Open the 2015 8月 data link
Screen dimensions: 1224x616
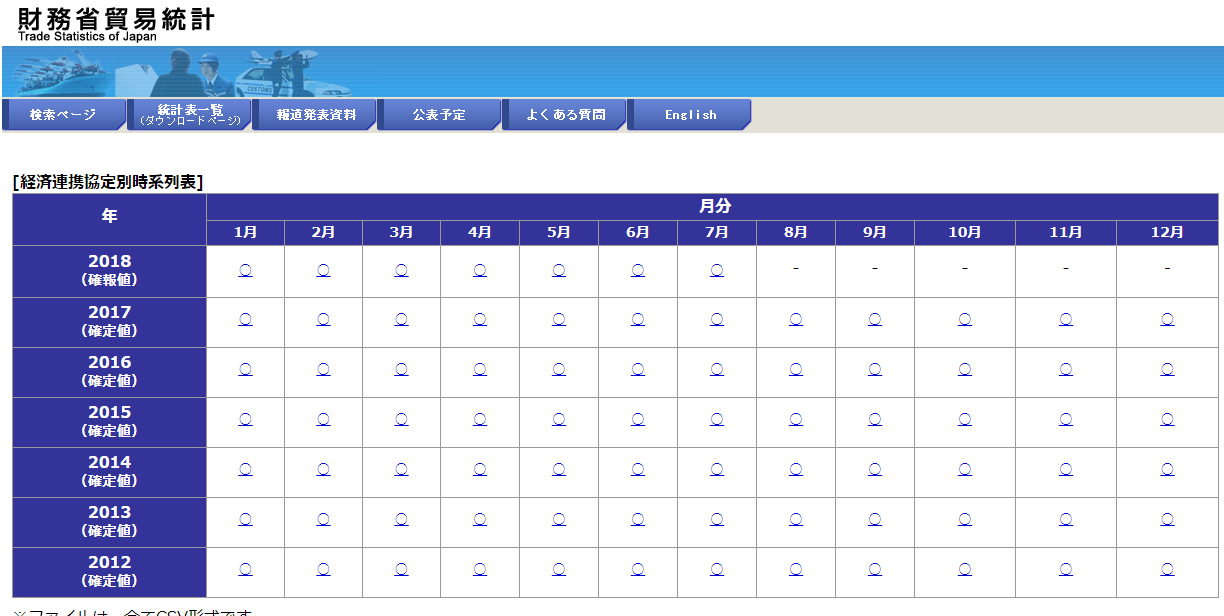[x=796, y=420]
